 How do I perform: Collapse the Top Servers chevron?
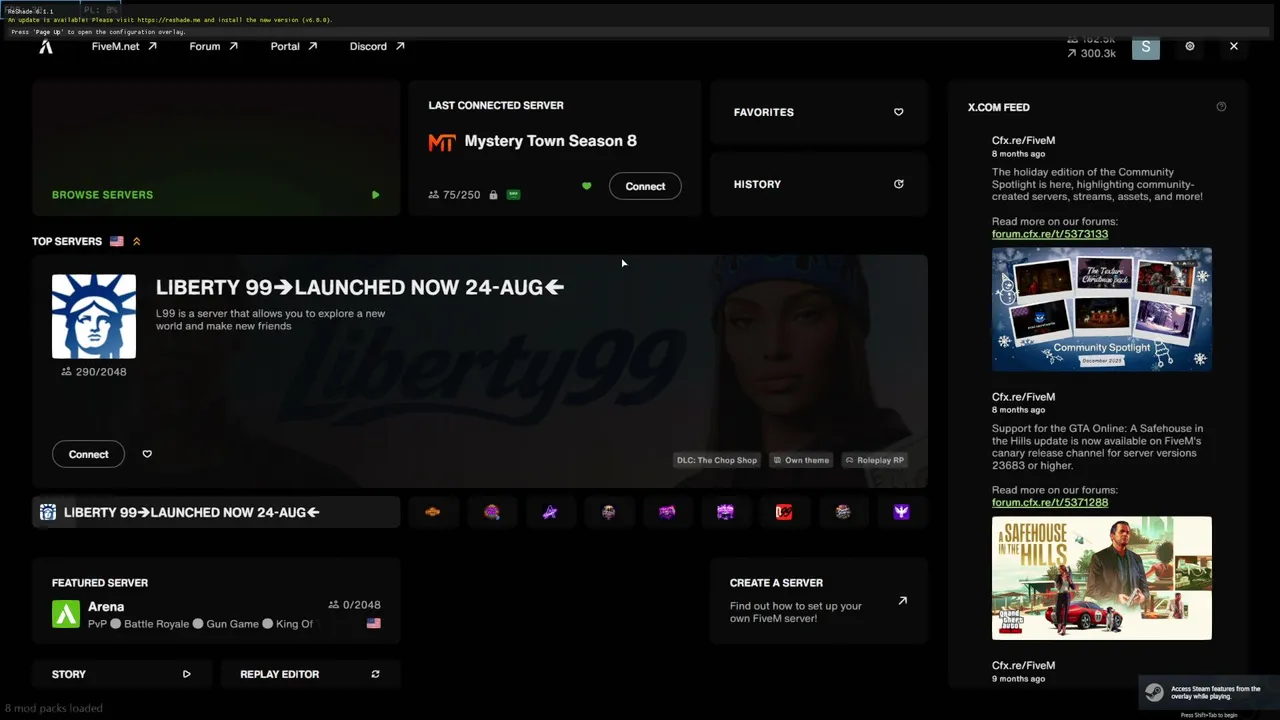137,241
